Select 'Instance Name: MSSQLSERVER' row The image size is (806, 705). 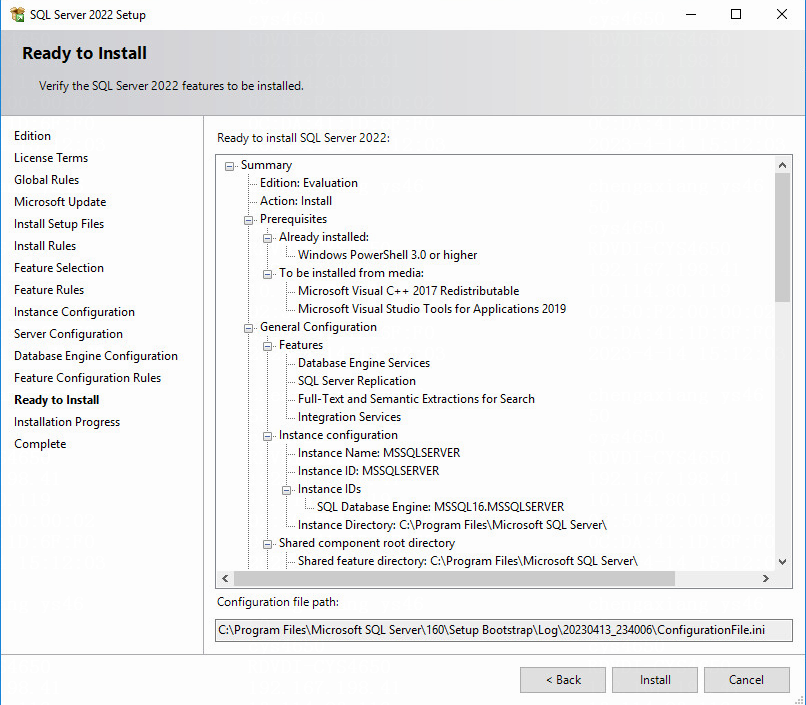(x=379, y=453)
